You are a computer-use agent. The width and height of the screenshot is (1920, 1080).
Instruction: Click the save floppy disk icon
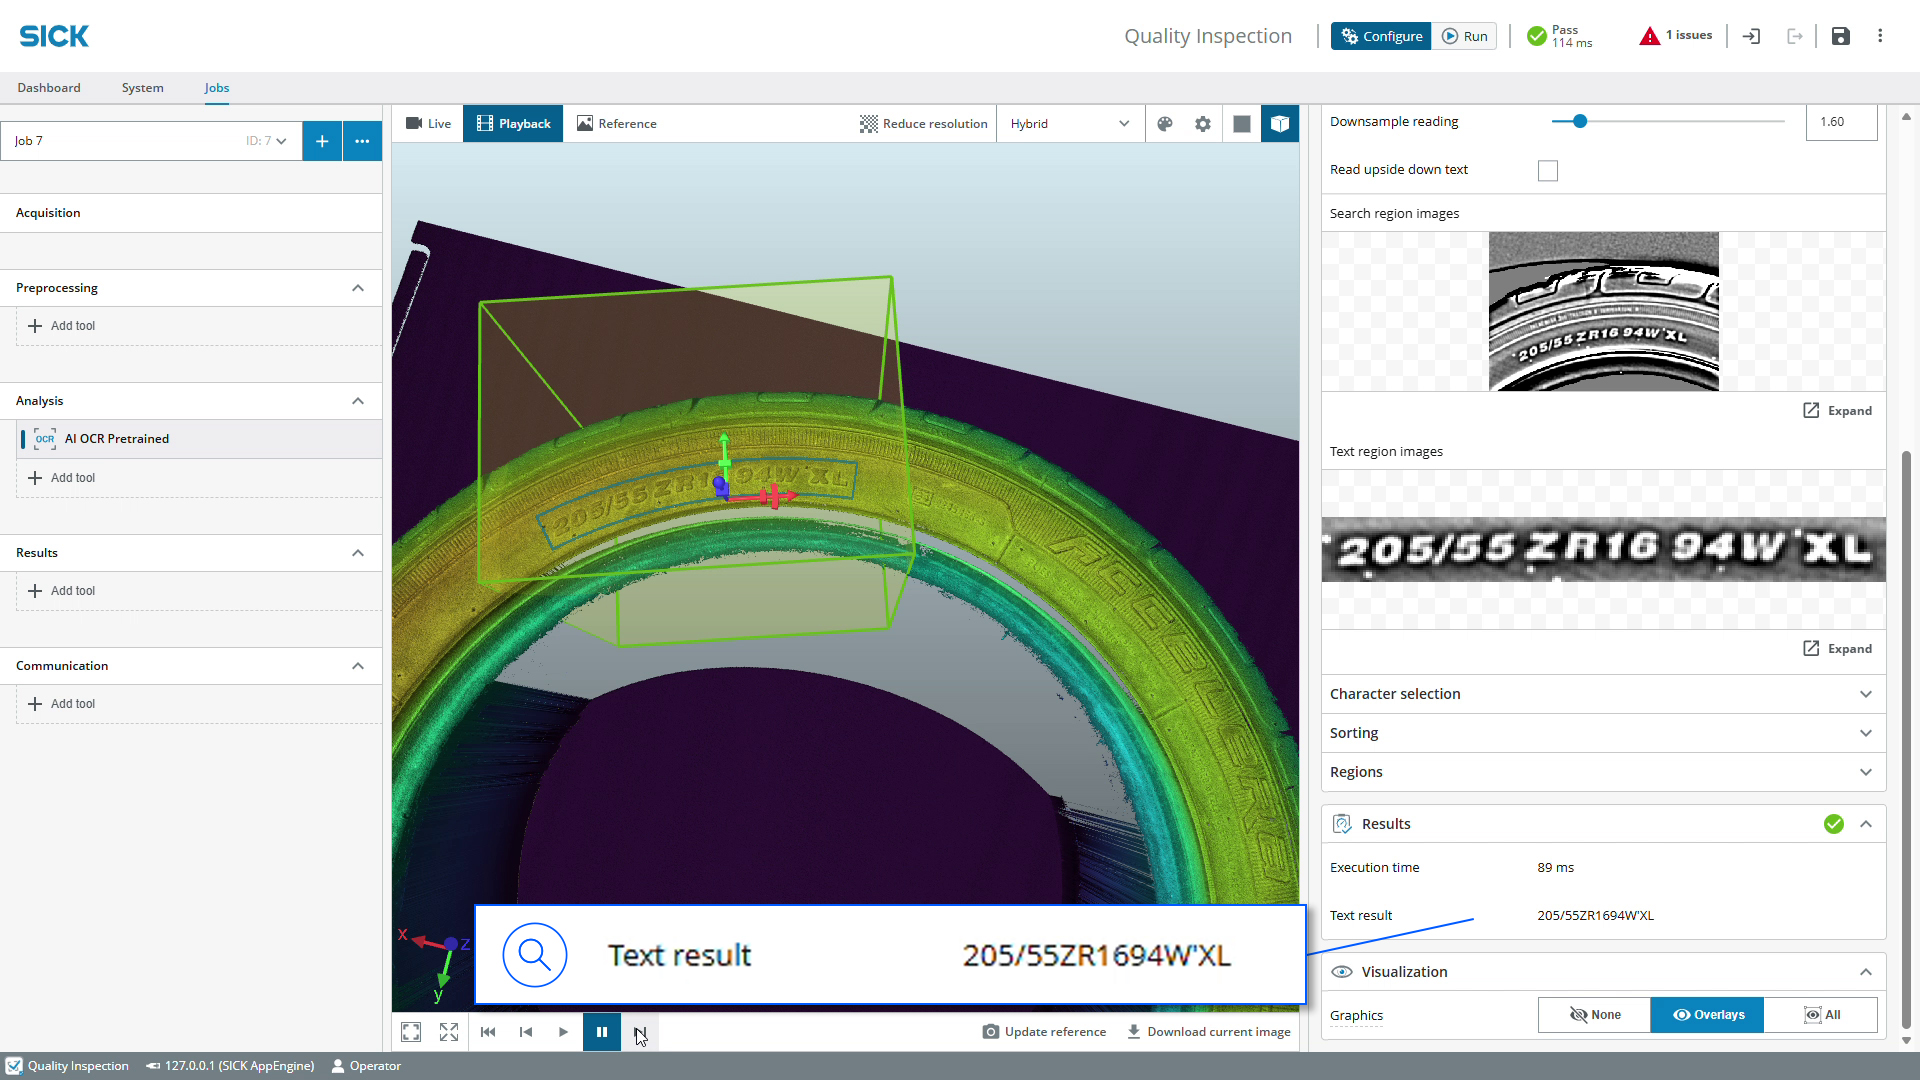click(x=1841, y=36)
